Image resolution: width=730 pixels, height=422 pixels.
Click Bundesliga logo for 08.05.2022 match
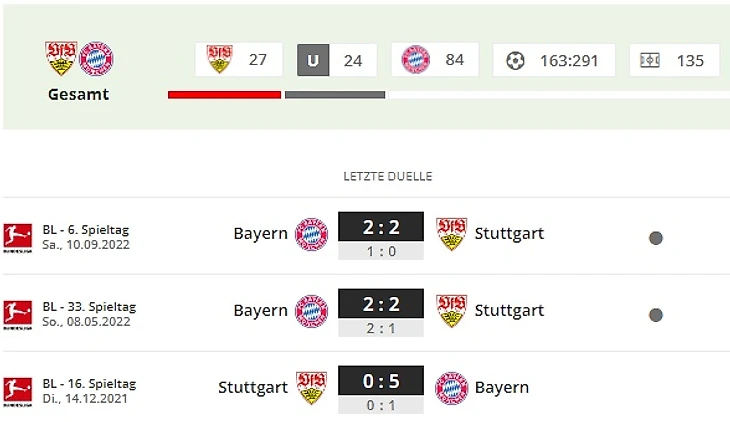[x=18, y=314]
